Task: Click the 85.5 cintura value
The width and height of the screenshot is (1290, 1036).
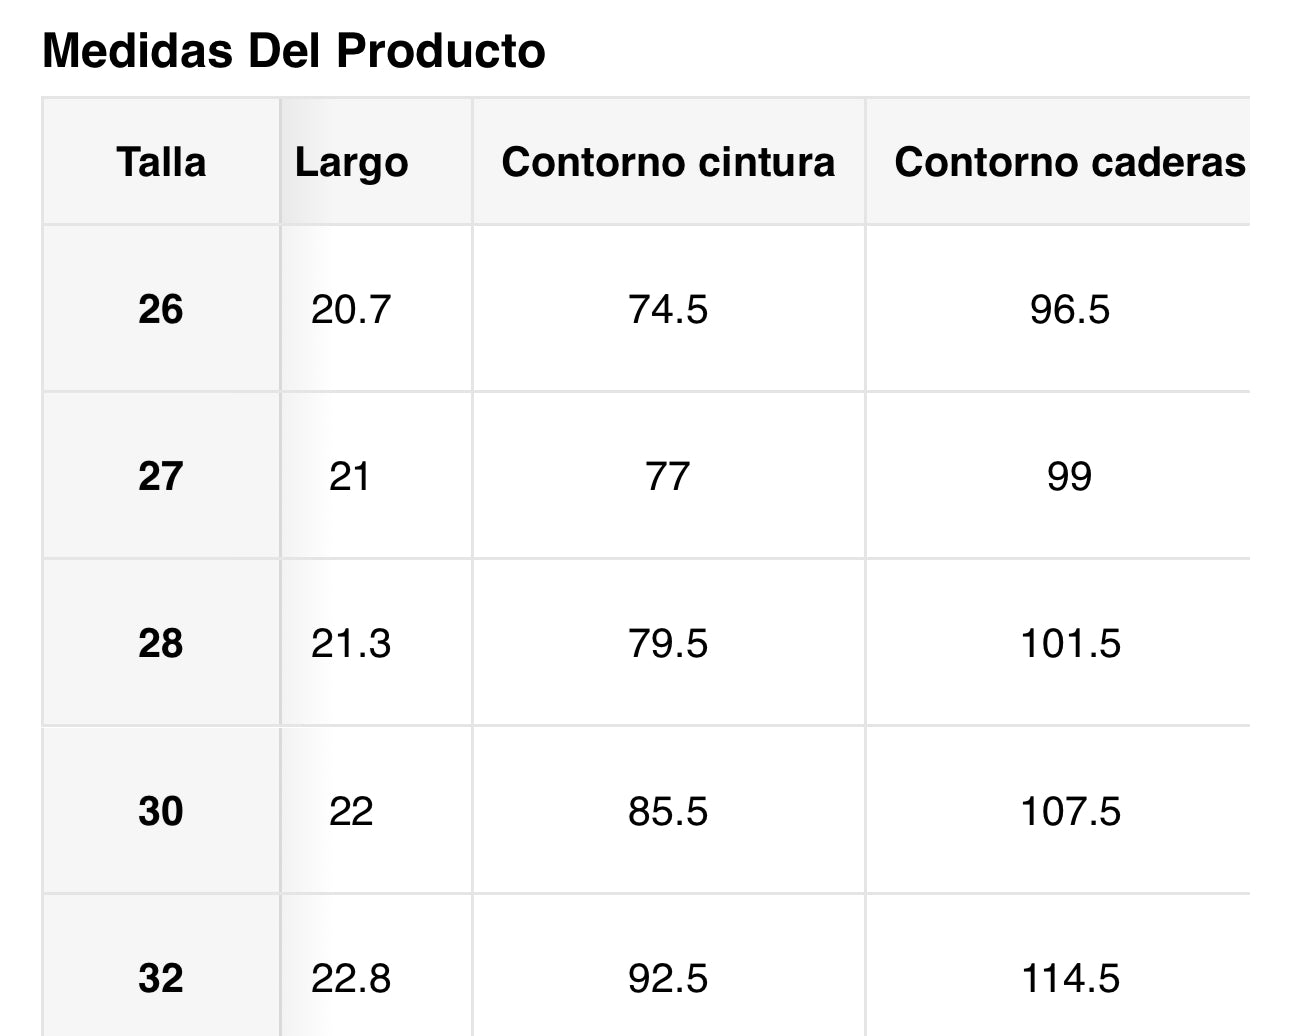Action: click(668, 811)
